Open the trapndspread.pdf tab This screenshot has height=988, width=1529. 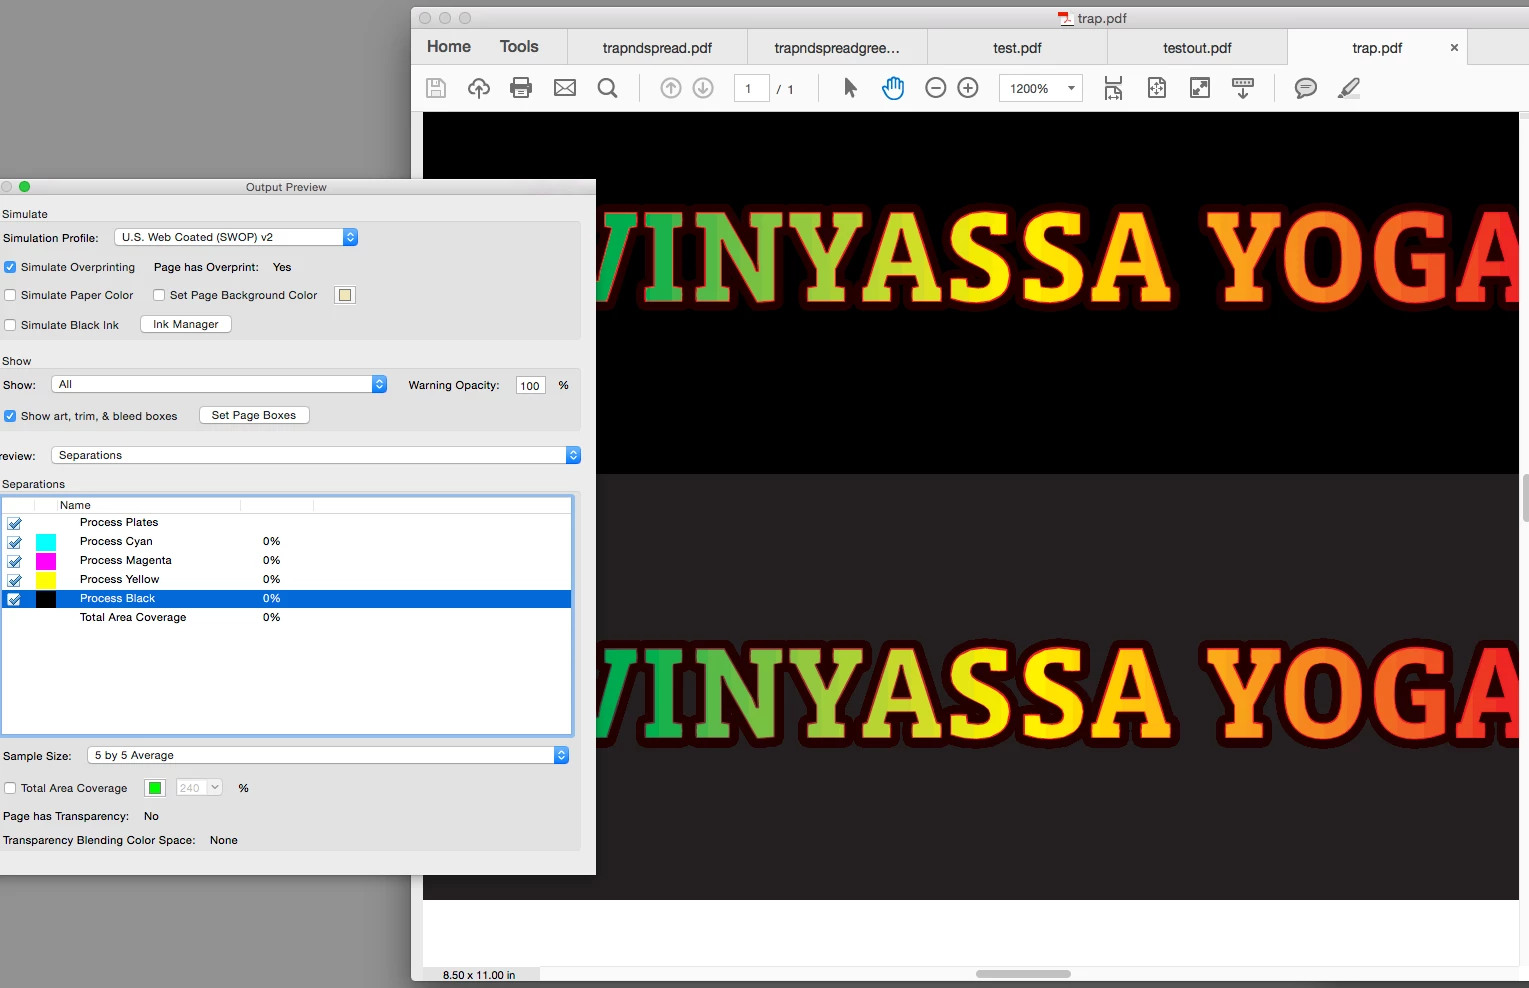tap(657, 48)
